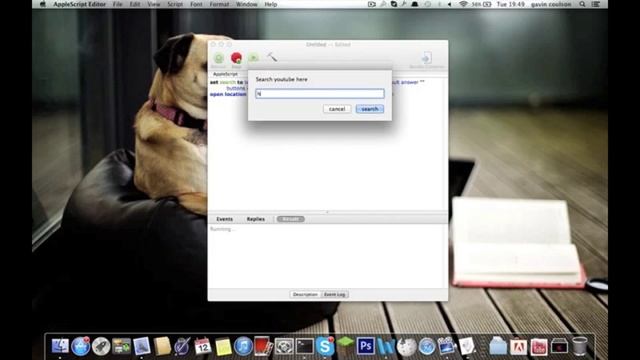The height and width of the screenshot is (360, 640).
Task: Open Stickies yellow note icon in Dock
Action: point(223,347)
